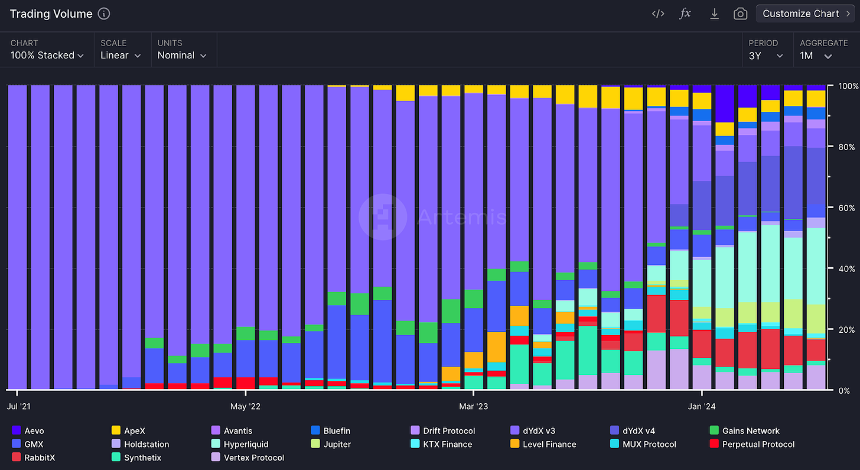The width and height of the screenshot is (860, 470).
Task: Click the RabbitX red legend swatch
Action: 16,457
